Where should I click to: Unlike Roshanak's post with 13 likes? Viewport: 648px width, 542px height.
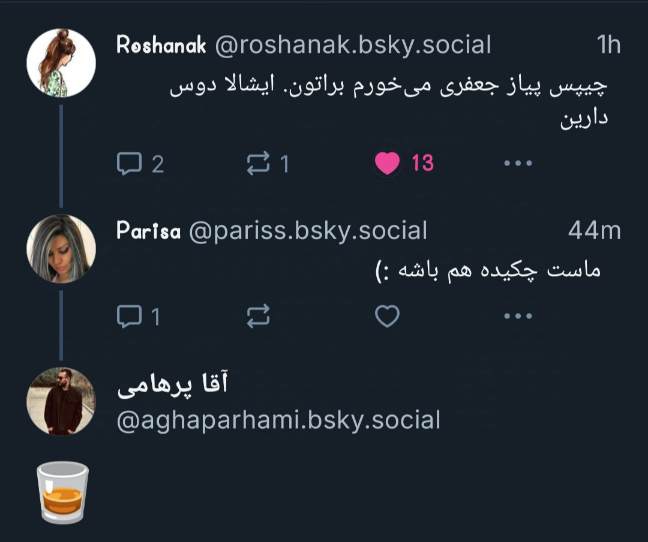(388, 163)
